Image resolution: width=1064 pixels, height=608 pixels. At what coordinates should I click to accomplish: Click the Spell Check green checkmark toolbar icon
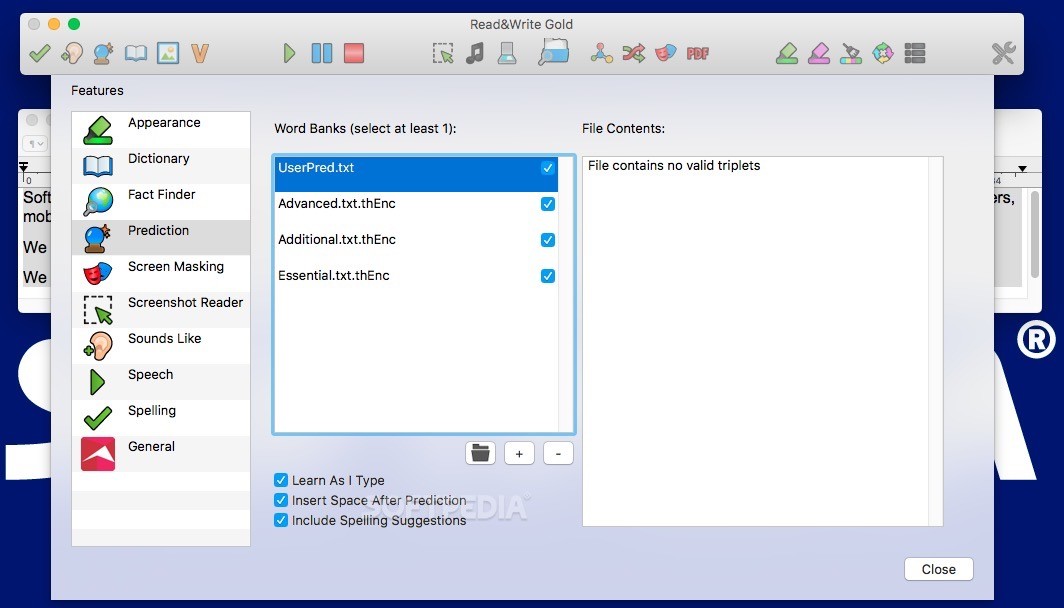point(39,53)
